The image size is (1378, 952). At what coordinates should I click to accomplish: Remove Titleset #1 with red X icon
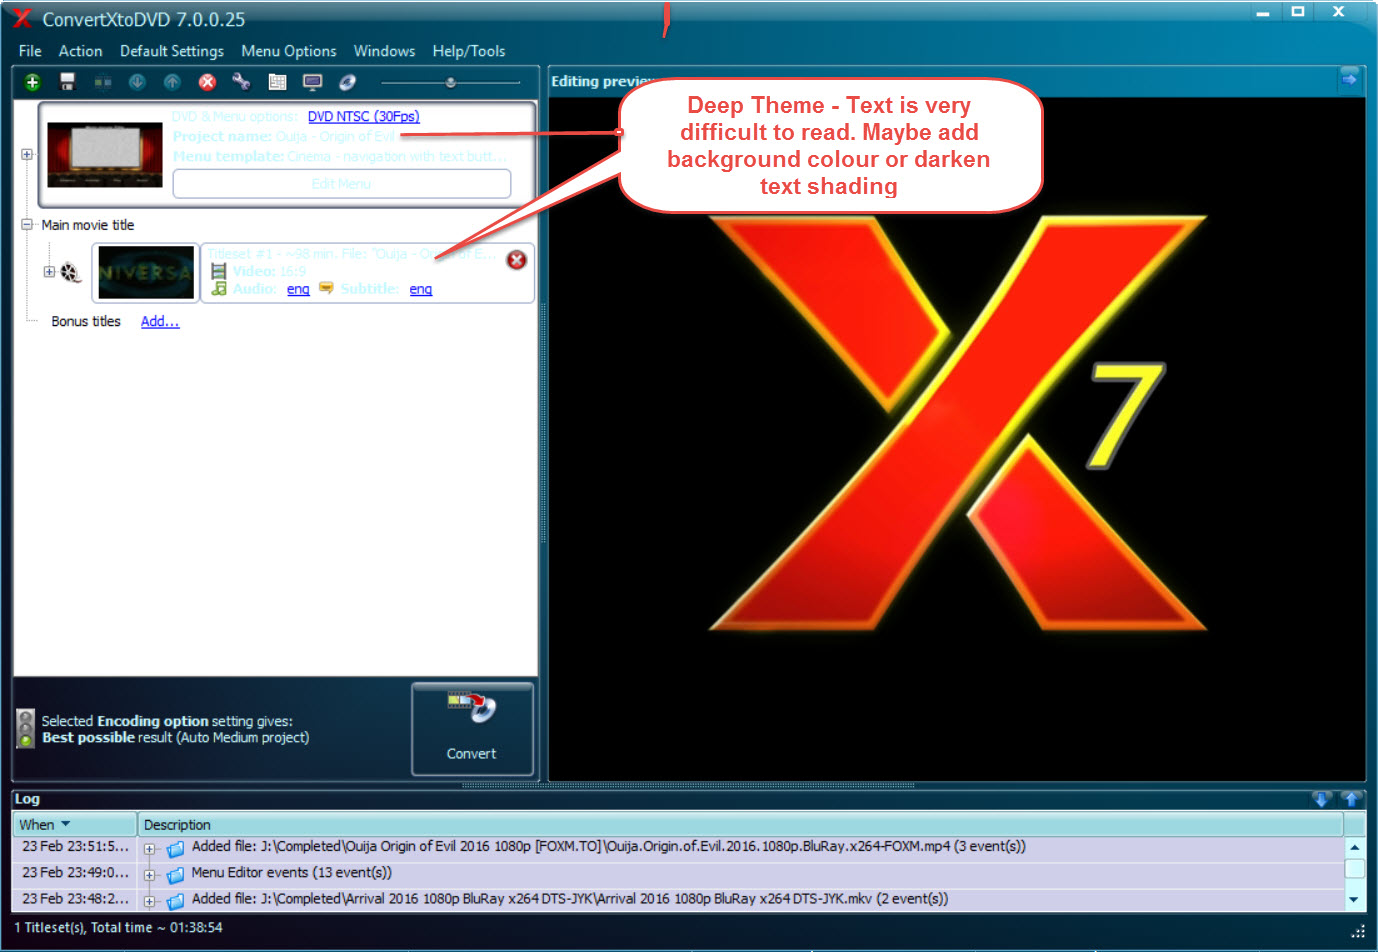(517, 260)
